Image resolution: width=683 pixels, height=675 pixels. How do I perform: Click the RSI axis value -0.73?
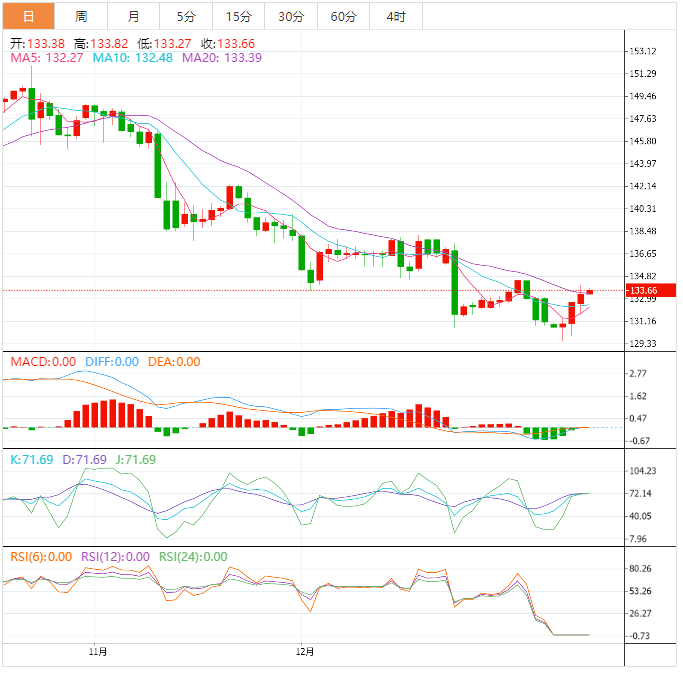tap(639, 636)
